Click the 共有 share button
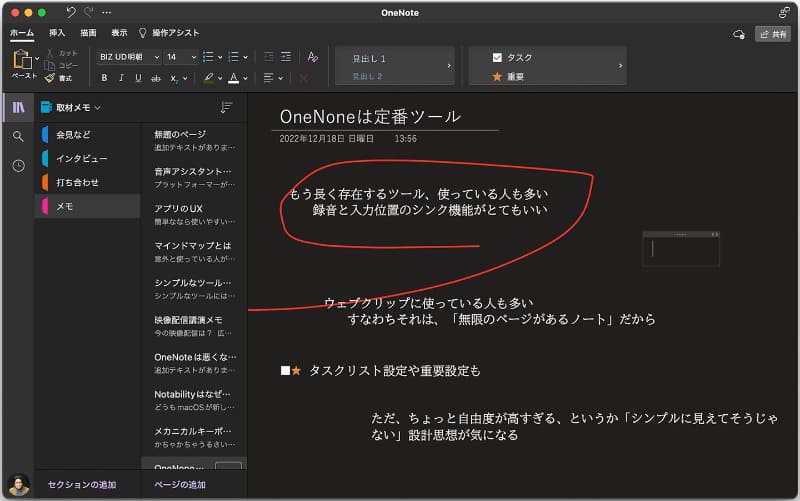800x501 pixels. click(x=773, y=34)
